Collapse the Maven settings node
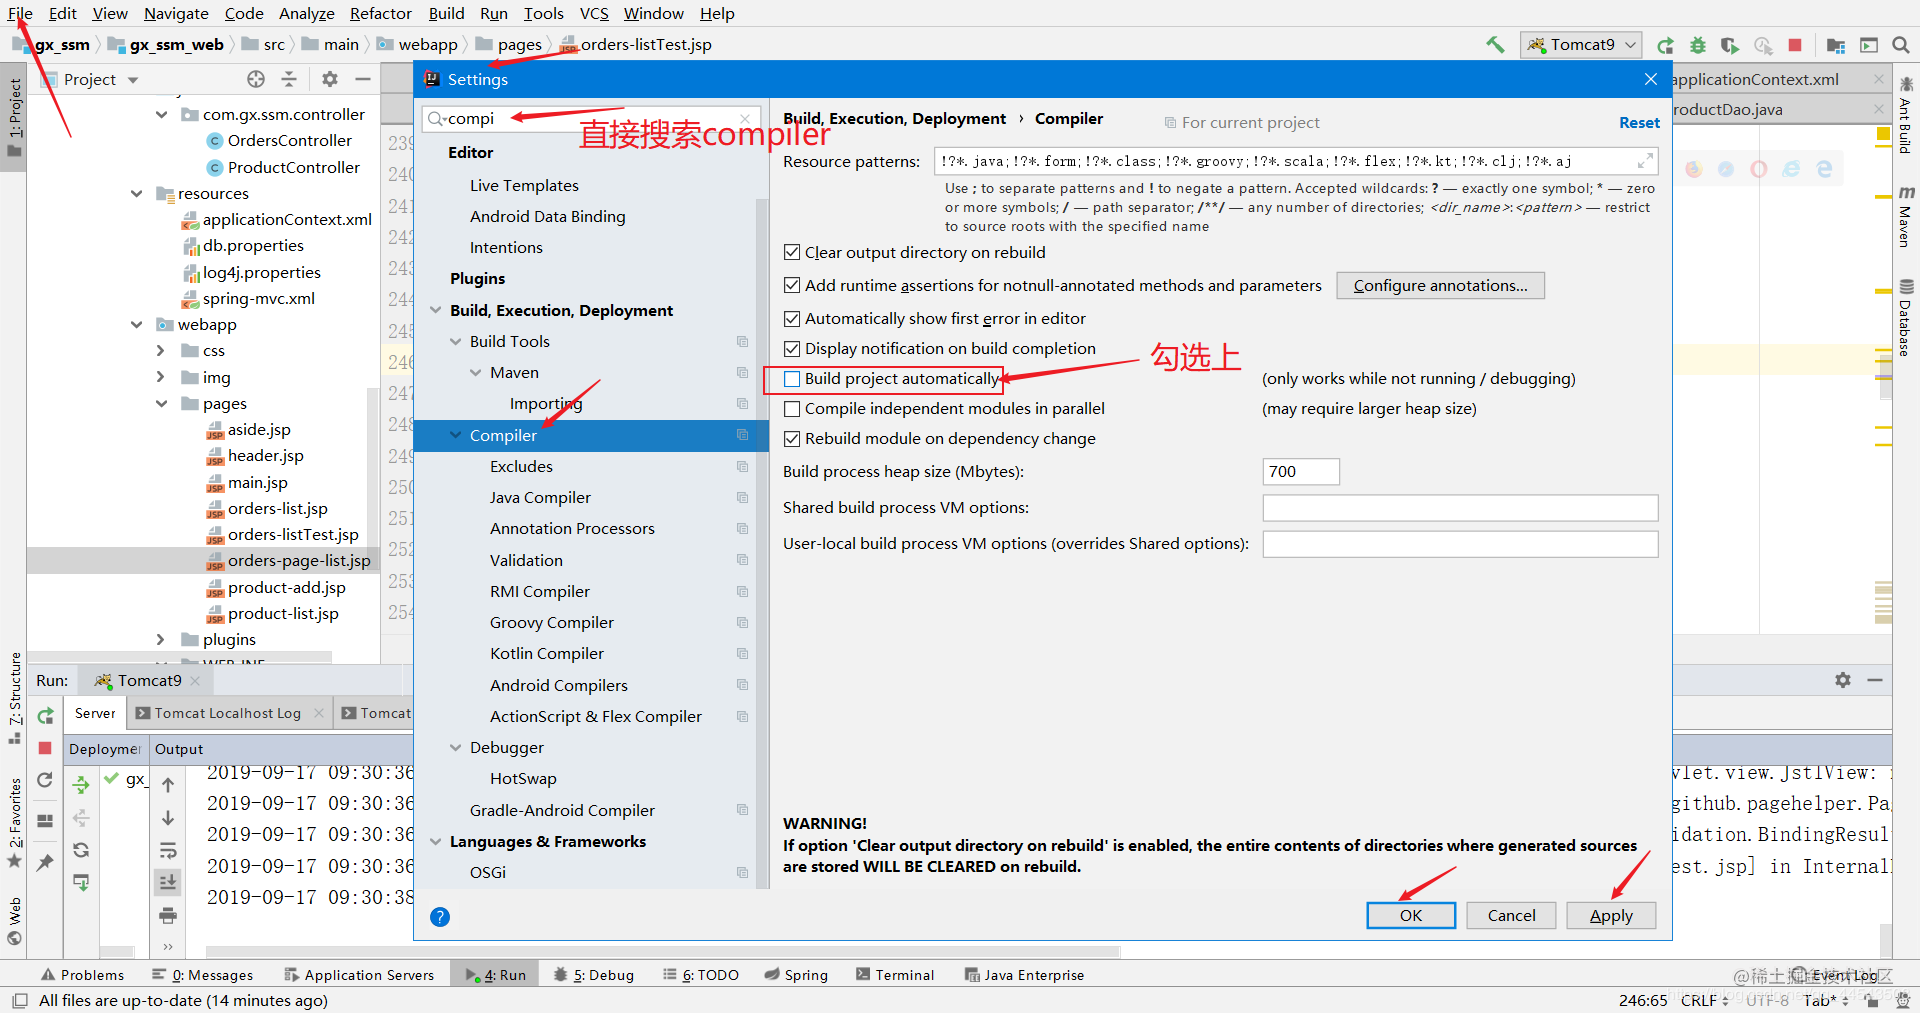Viewport: 1920px width, 1013px height. pos(476,373)
